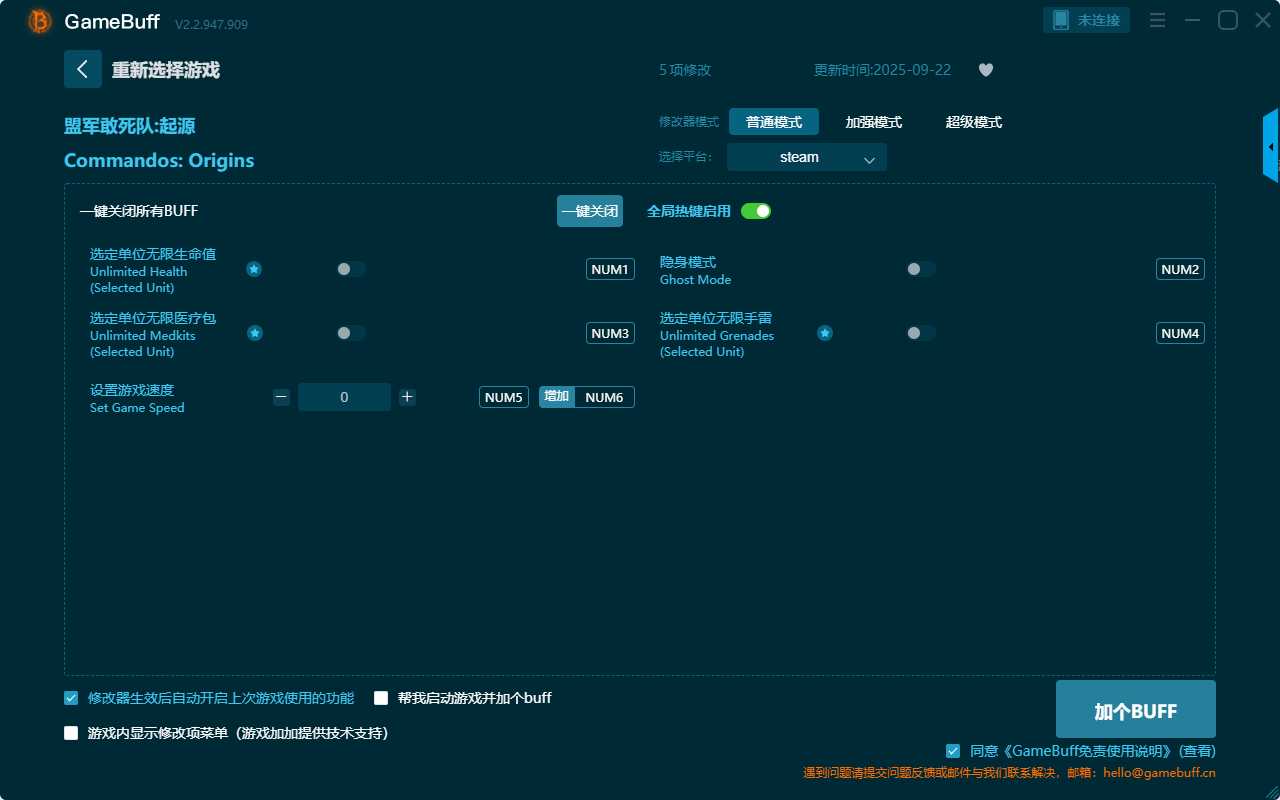Open the (查看) disclaimer link
Image resolution: width=1280 pixels, height=800 pixels.
(x=1197, y=751)
